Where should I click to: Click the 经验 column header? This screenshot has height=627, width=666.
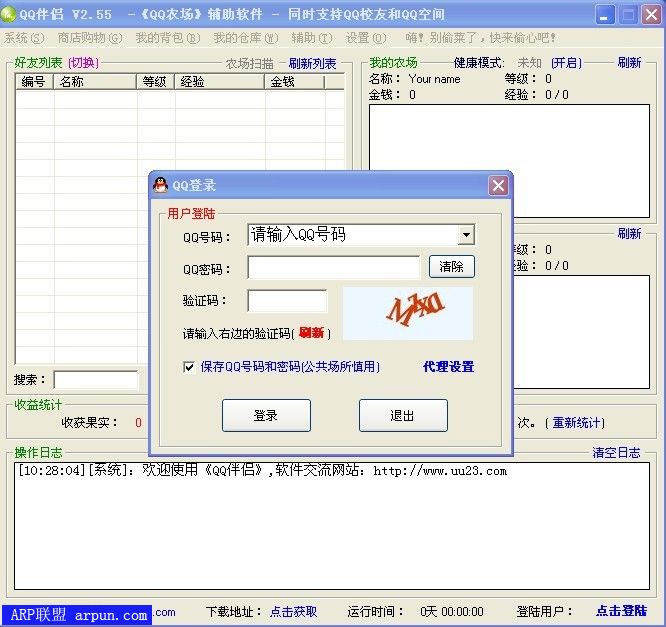pyautogui.click(x=220, y=82)
